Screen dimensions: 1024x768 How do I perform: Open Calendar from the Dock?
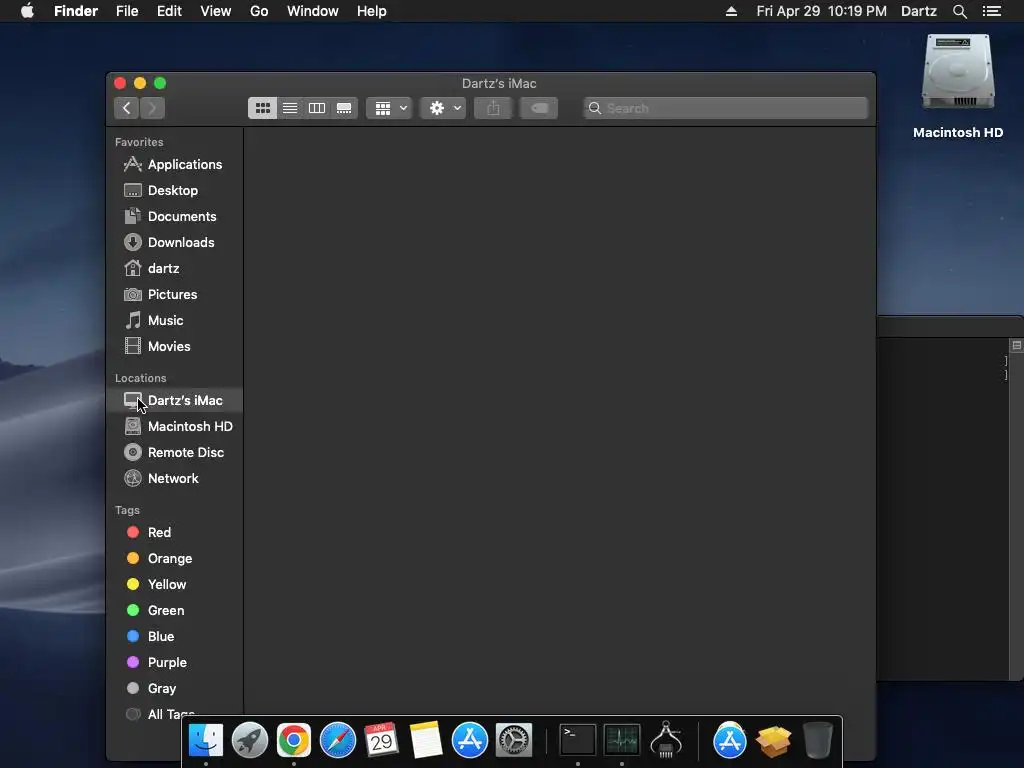coord(381,740)
